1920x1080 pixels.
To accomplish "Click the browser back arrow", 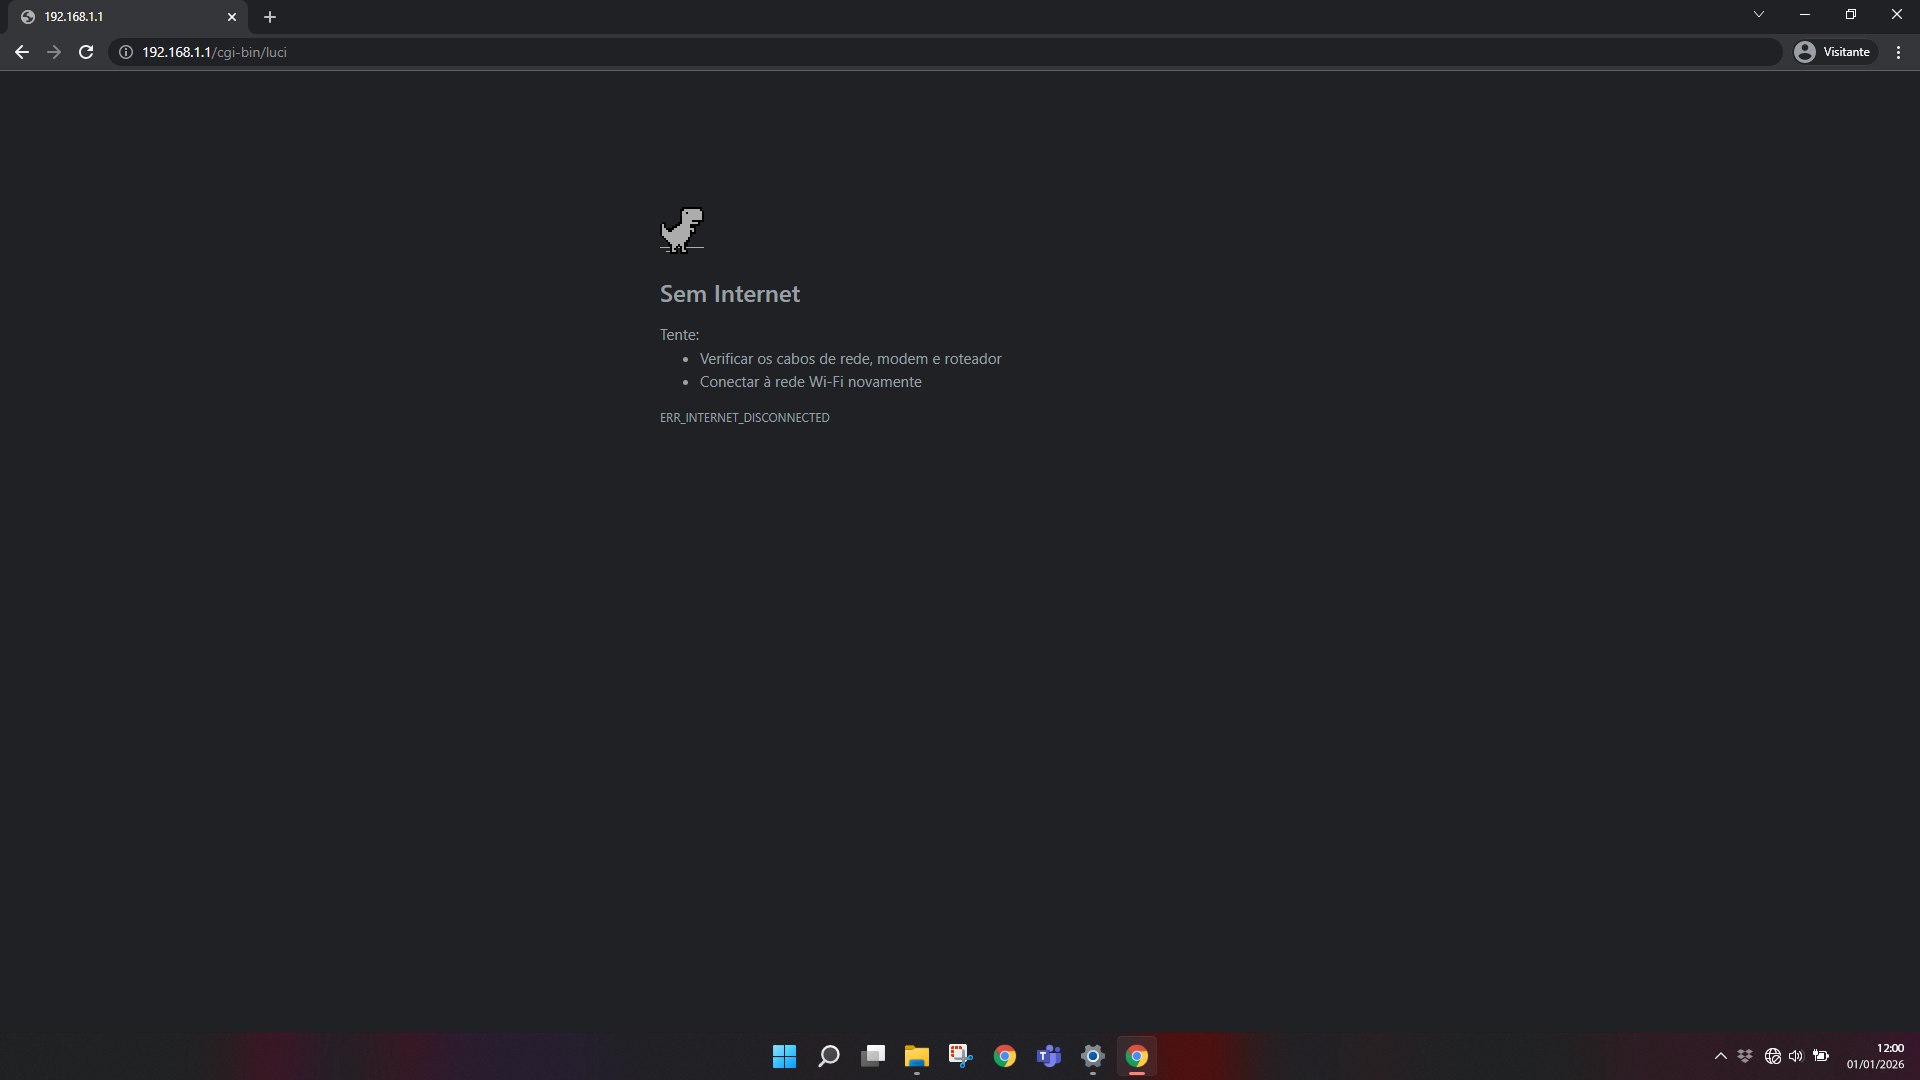I will 22,52.
